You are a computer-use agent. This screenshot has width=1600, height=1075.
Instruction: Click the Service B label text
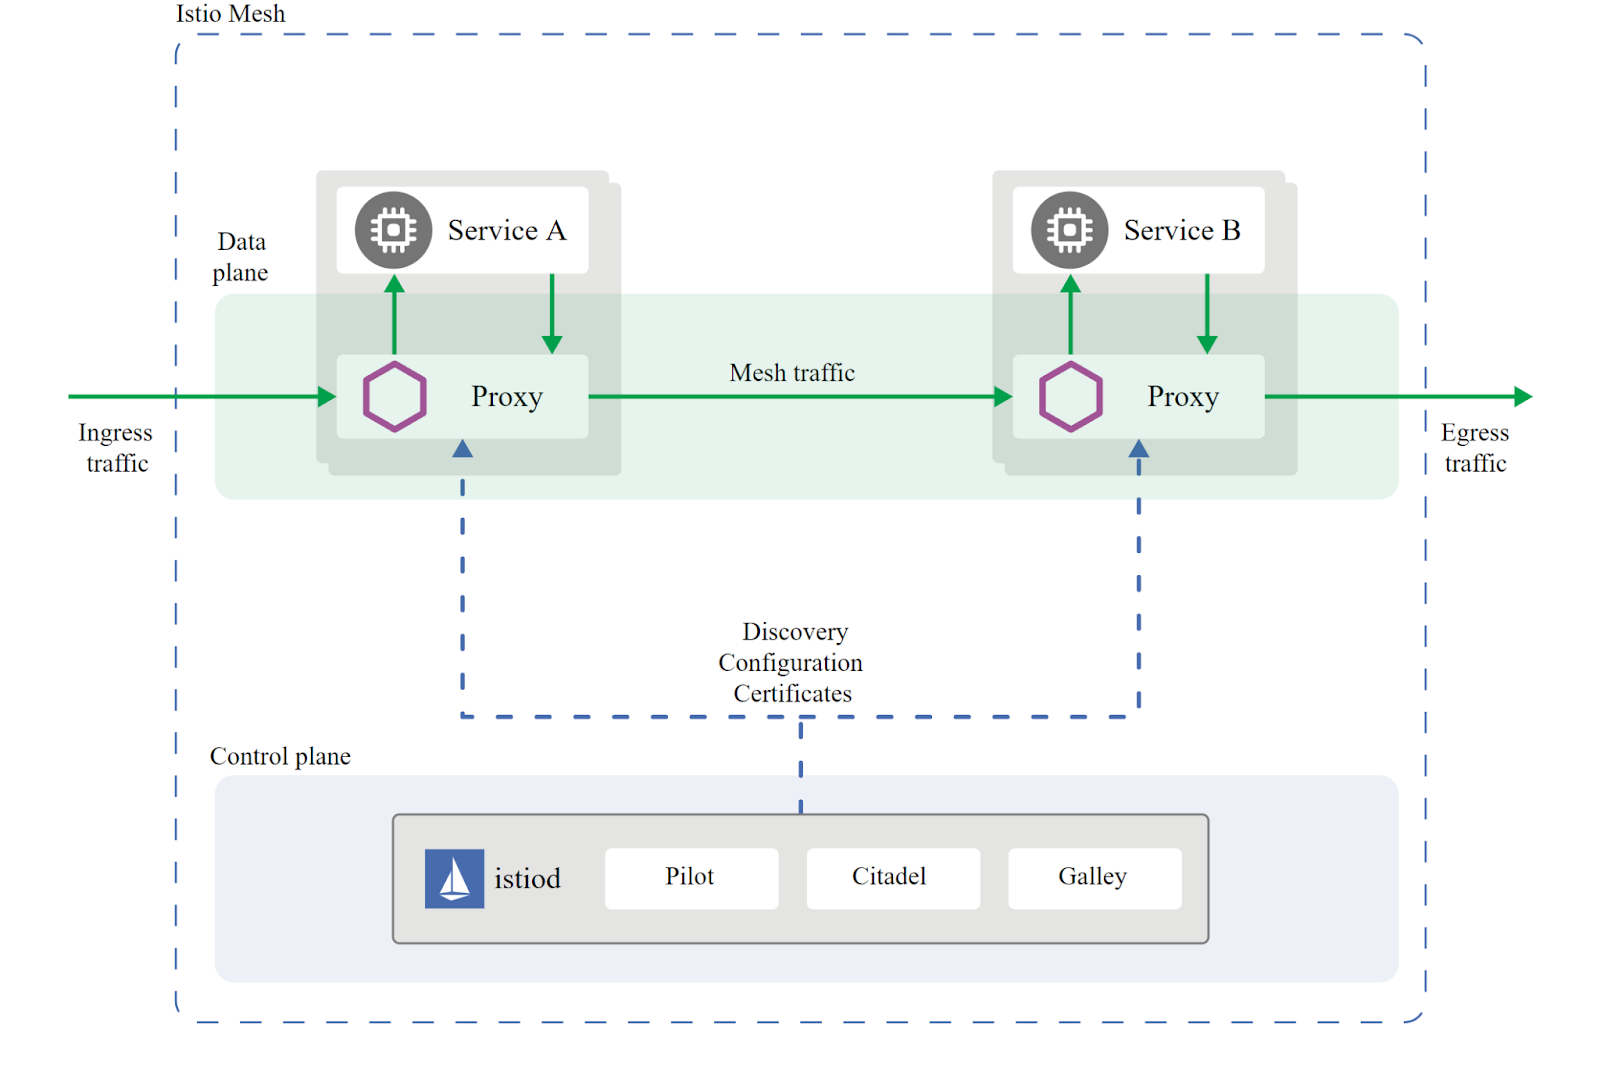pyautogui.click(x=1181, y=231)
